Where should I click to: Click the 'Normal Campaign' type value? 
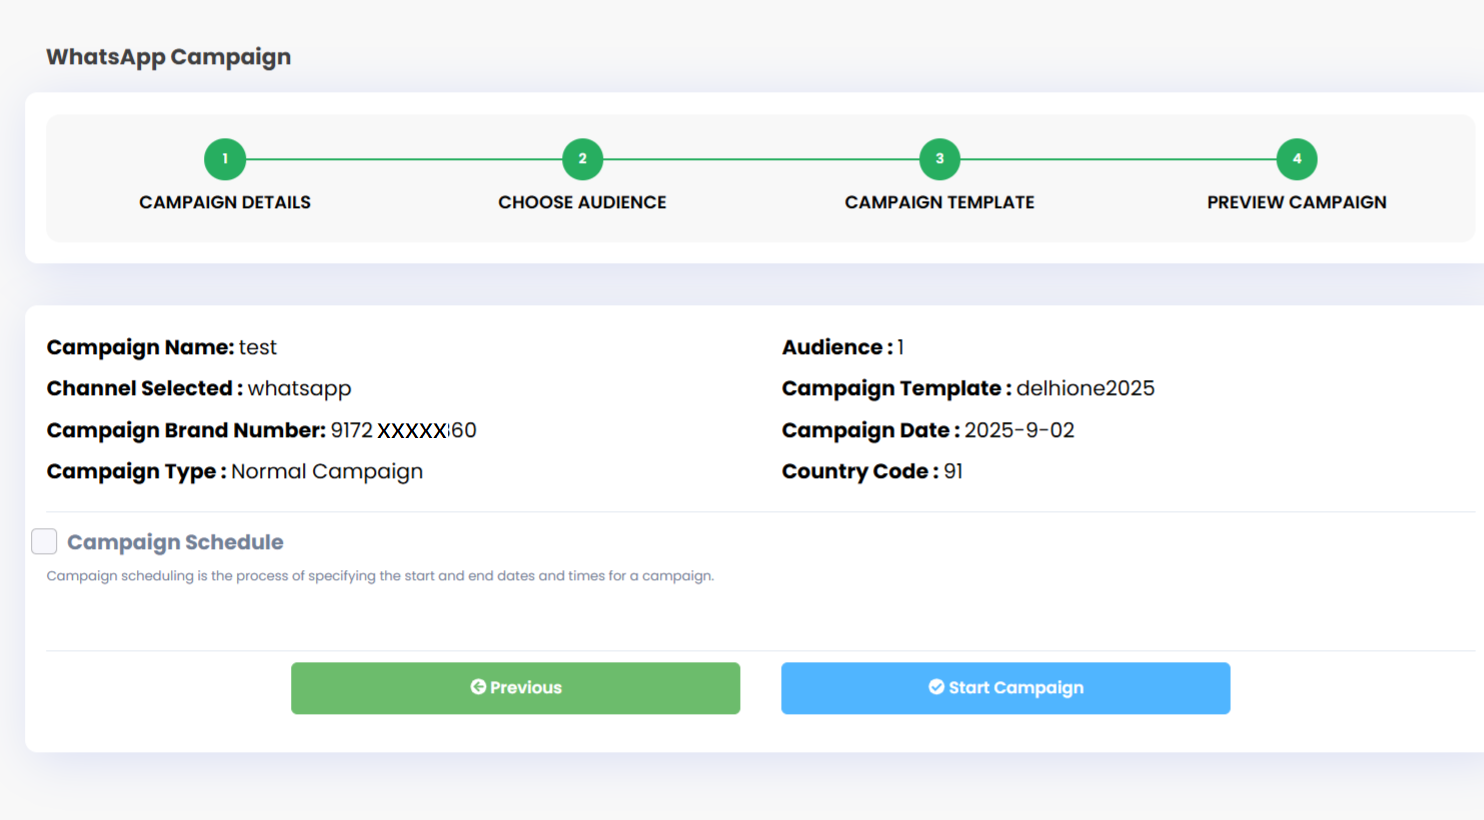pyautogui.click(x=327, y=471)
